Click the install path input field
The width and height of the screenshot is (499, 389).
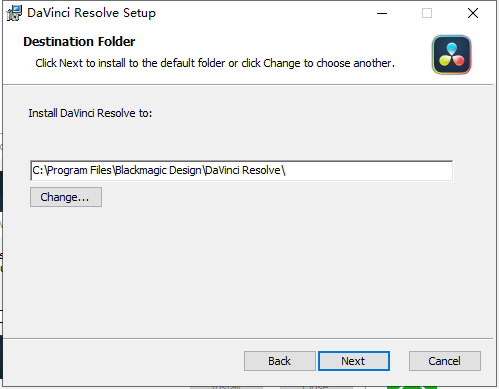coord(241,170)
